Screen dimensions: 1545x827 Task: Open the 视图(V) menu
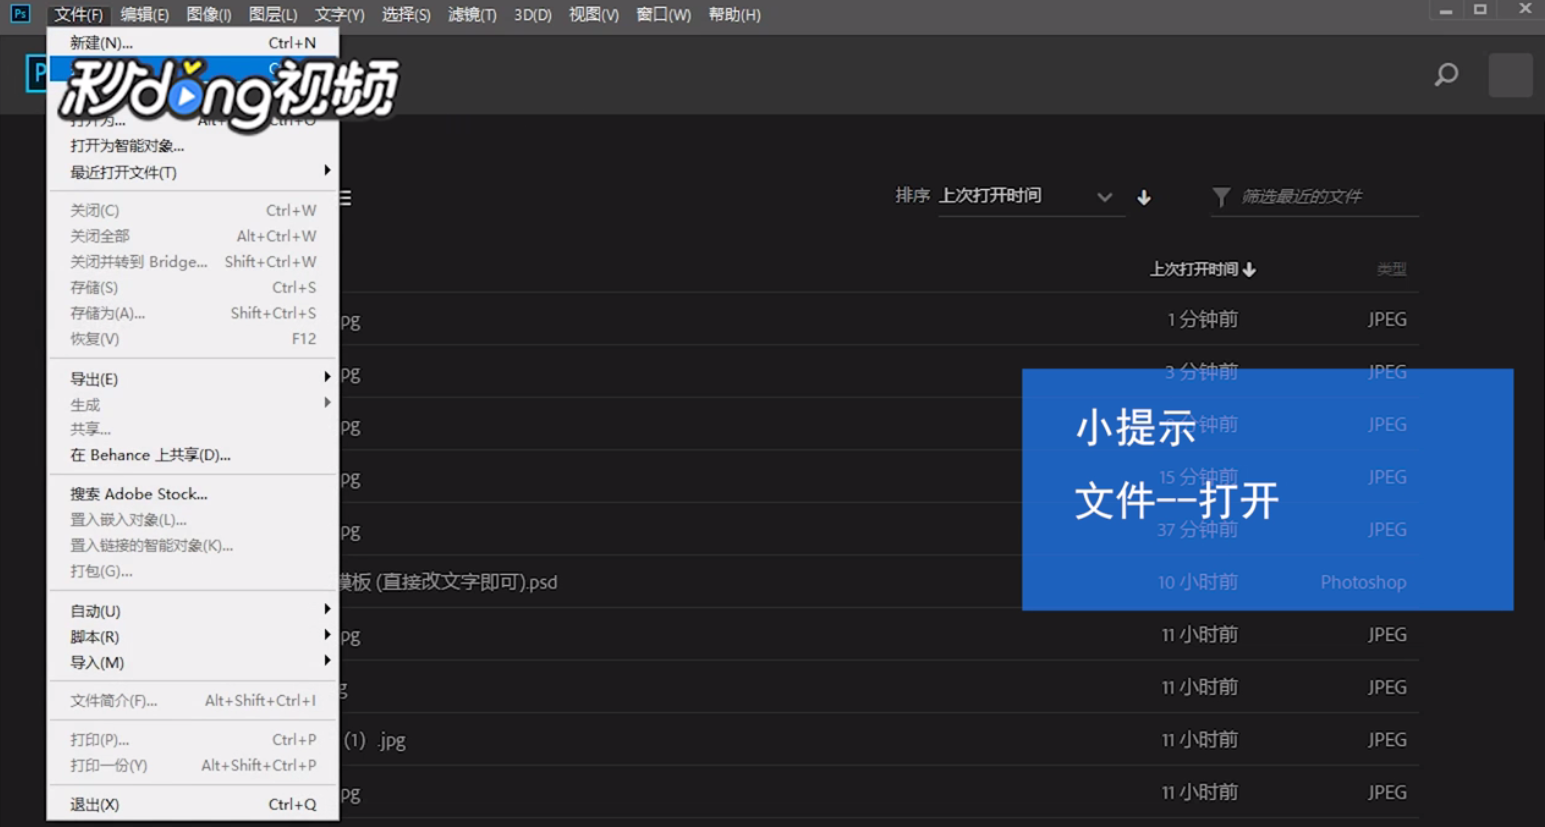(593, 14)
